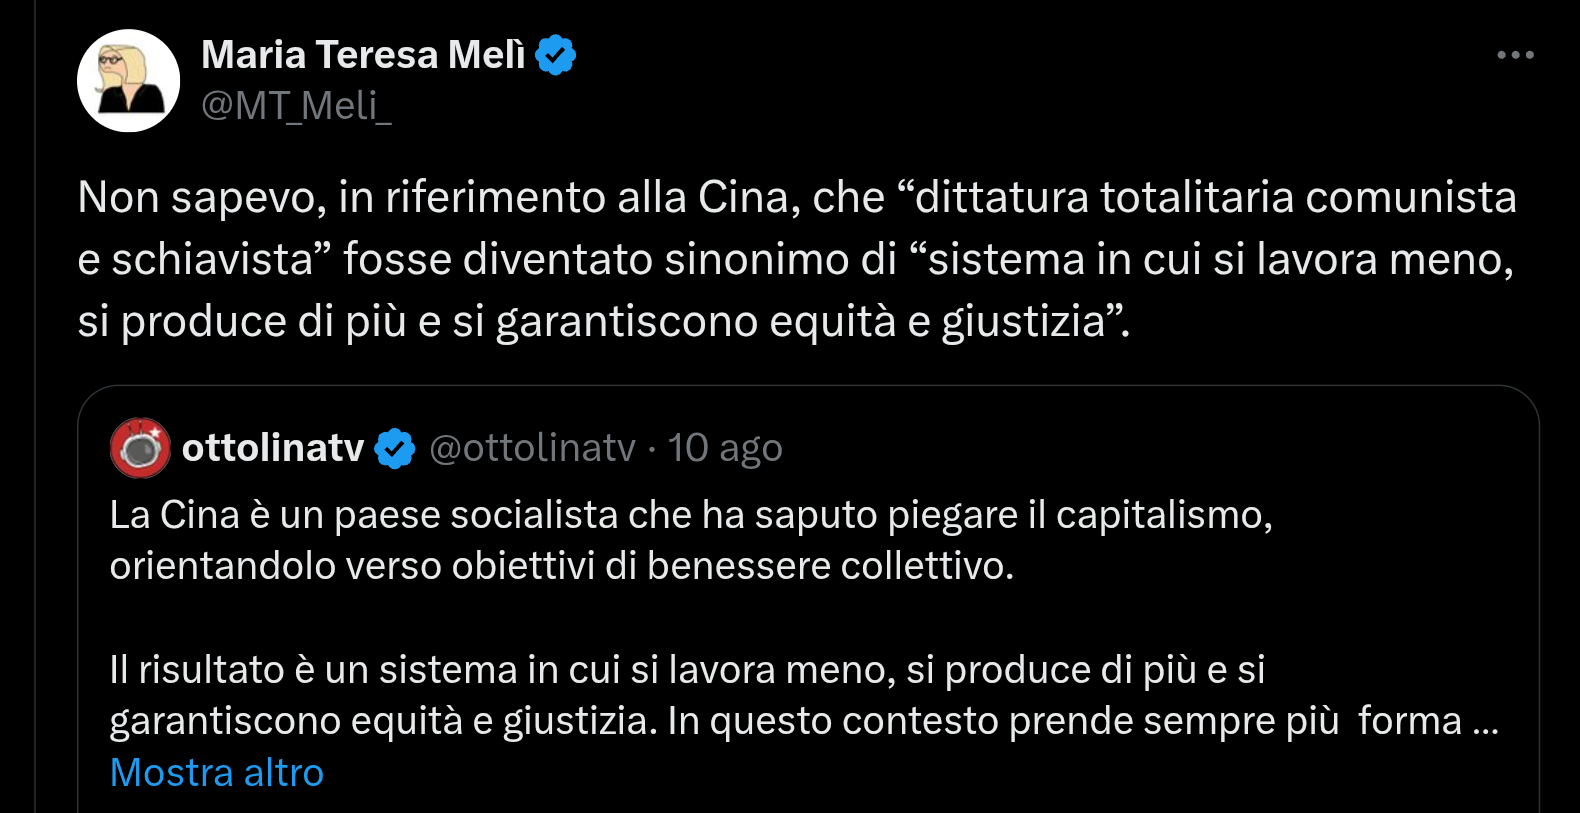Click the @ottolinatv handle
Image resolution: width=1580 pixels, height=813 pixels.
533,448
